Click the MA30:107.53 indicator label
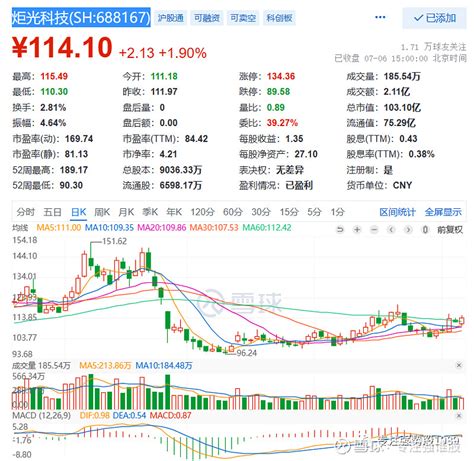This screenshot has width=474, height=461. (214, 228)
